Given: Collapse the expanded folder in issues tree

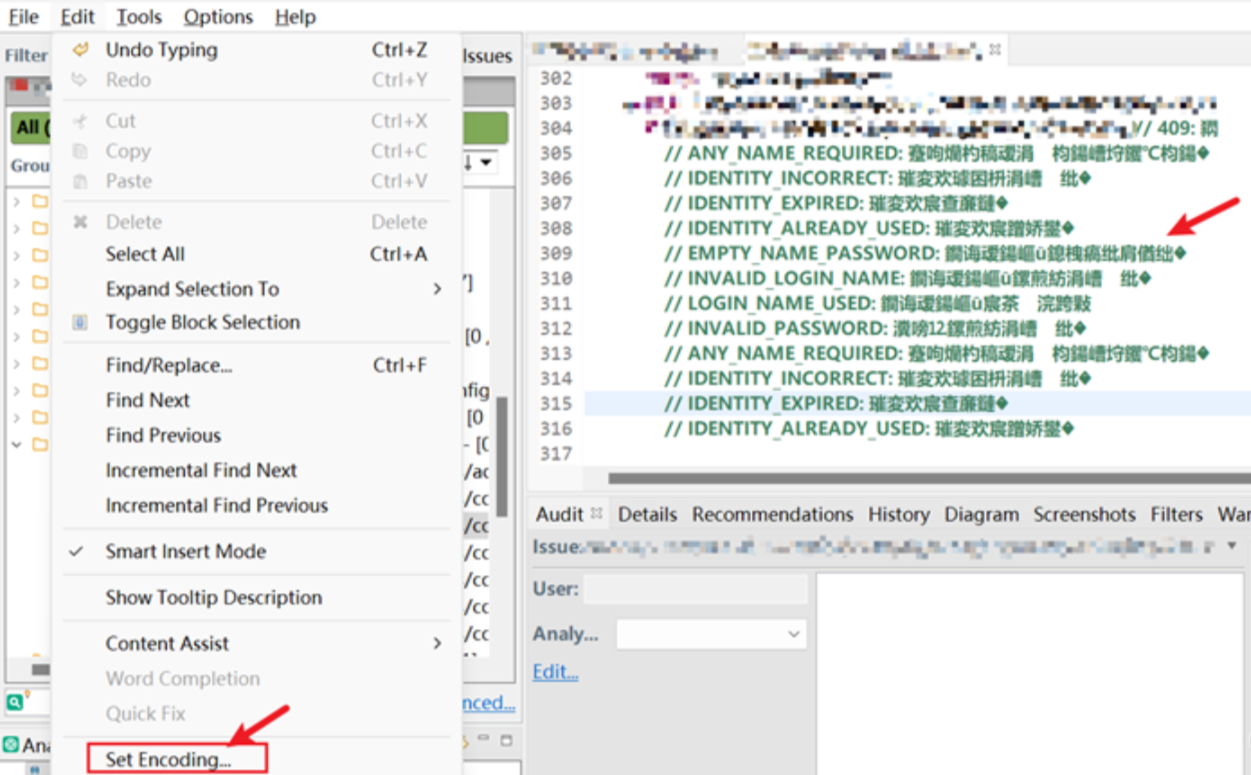Looking at the screenshot, I should pyautogui.click(x=16, y=444).
